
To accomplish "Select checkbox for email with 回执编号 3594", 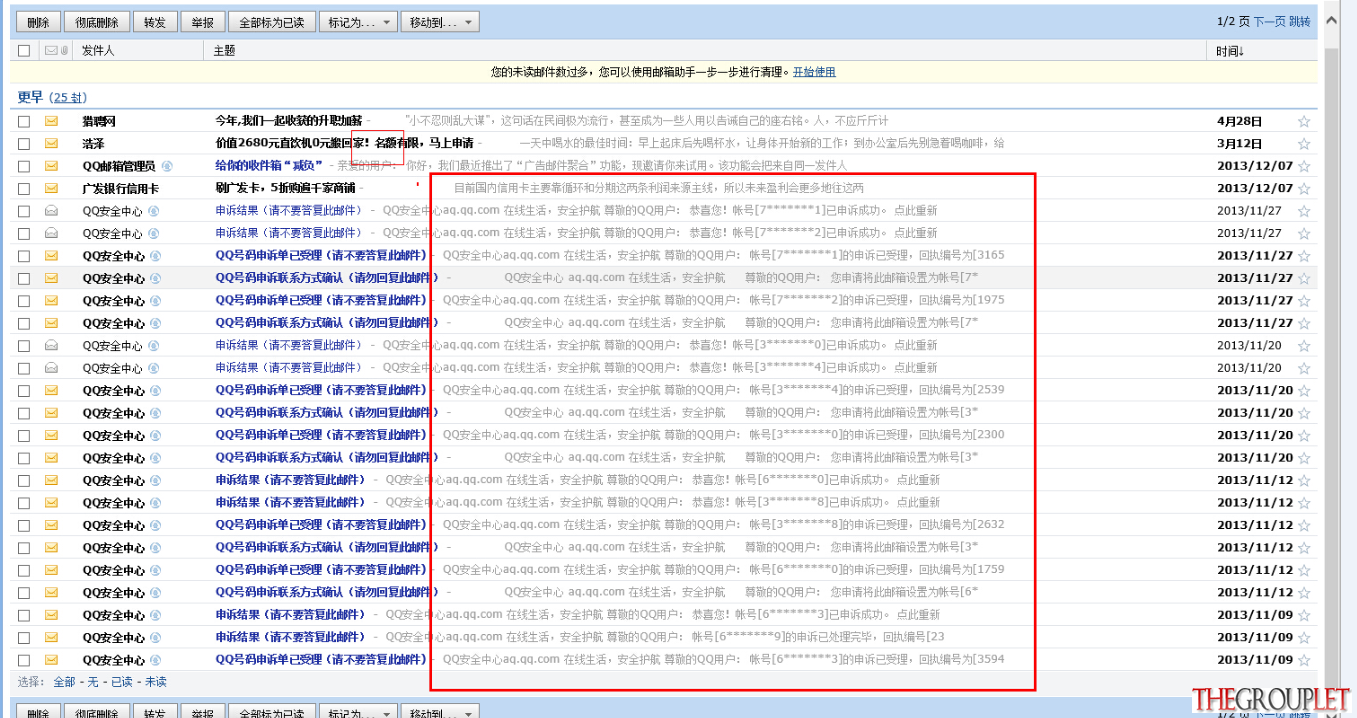I will coord(24,660).
